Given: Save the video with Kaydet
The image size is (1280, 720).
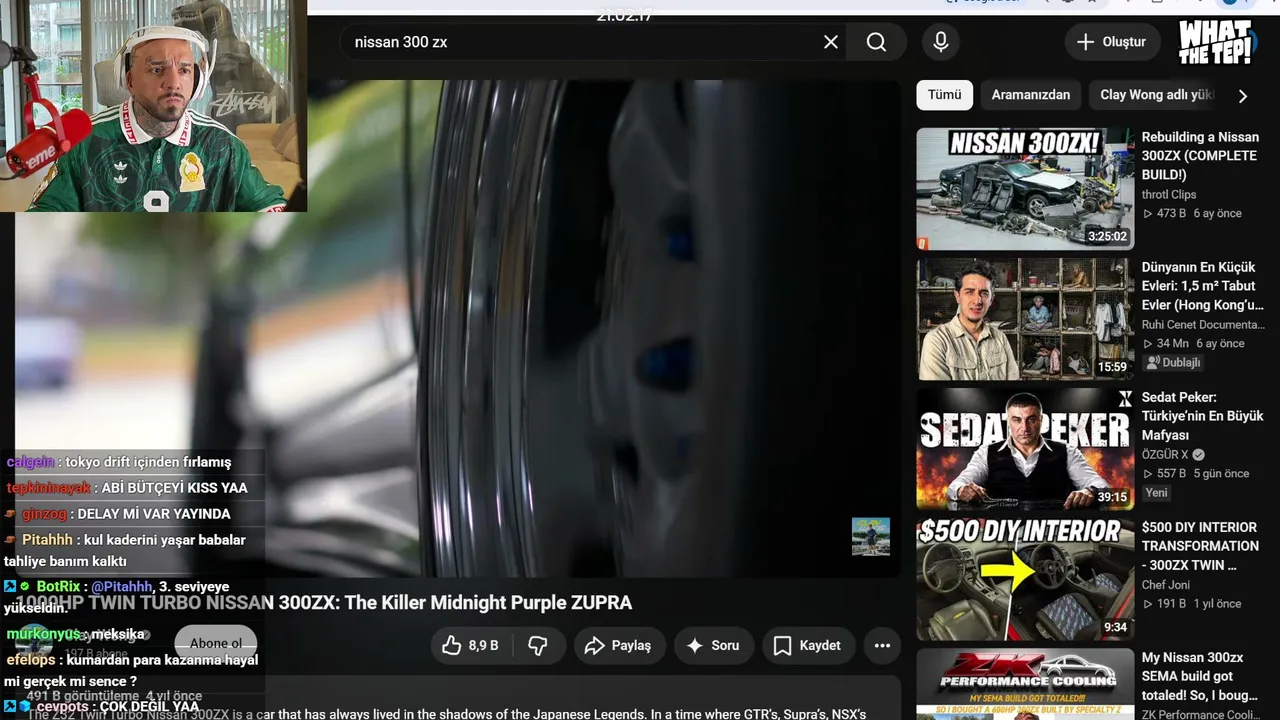Looking at the screenshot, I should click(808, 646).
